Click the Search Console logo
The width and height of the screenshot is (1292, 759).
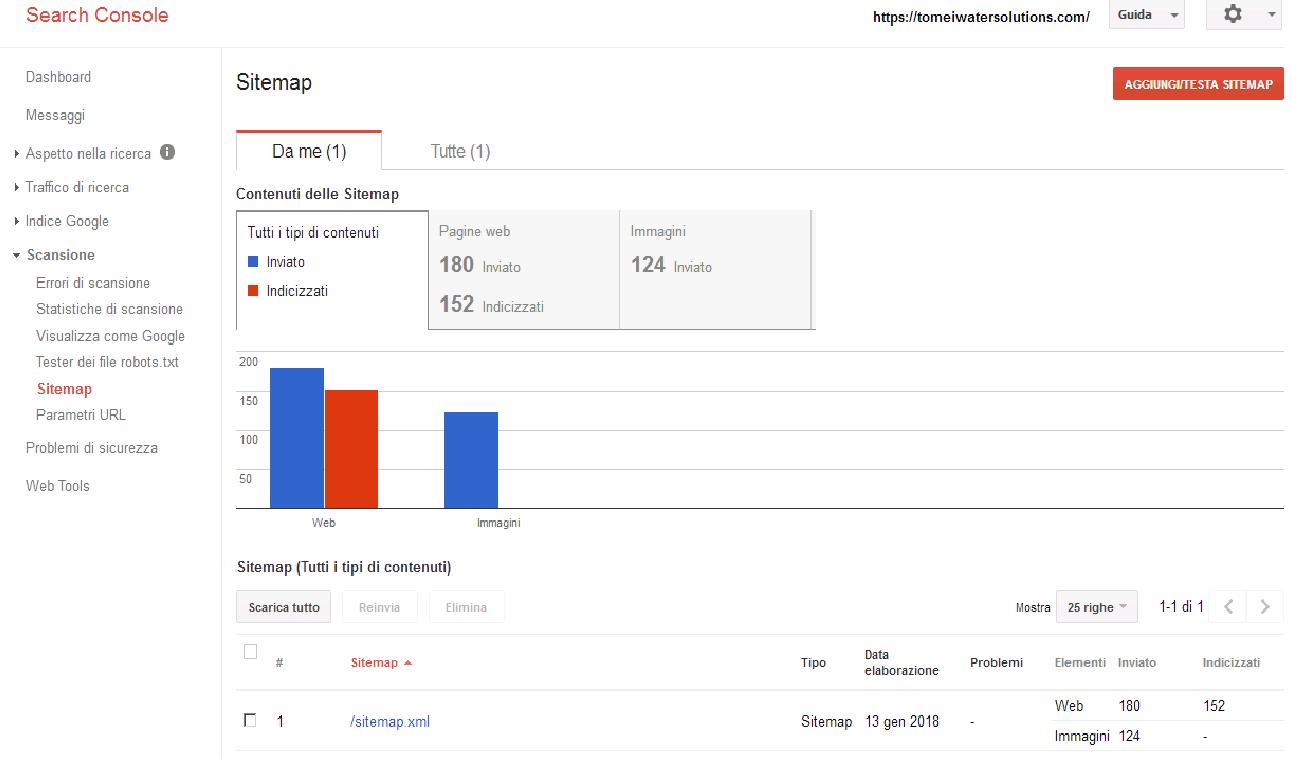pos(97,15)
